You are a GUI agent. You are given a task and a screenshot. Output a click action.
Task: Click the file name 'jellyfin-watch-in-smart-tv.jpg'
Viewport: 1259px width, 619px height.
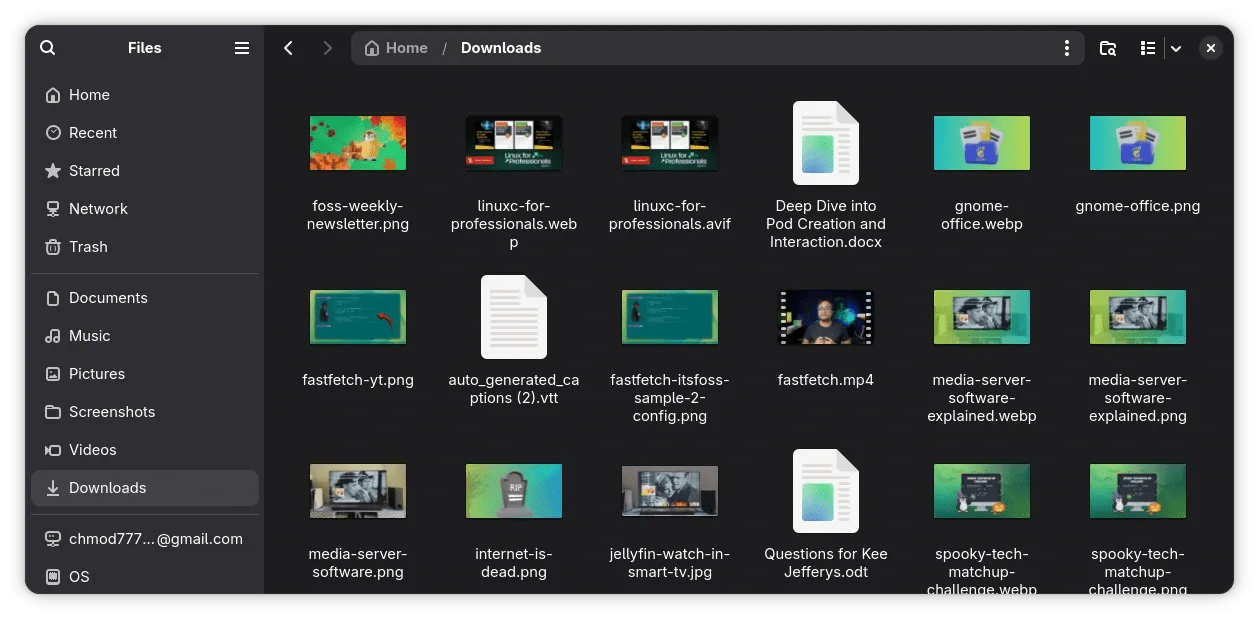[670, 563]
